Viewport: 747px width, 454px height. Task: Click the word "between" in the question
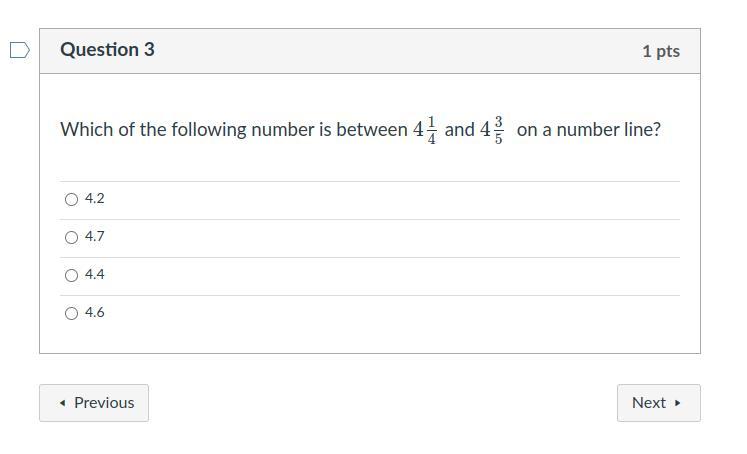pyautogui.click(x=371, y=130)
